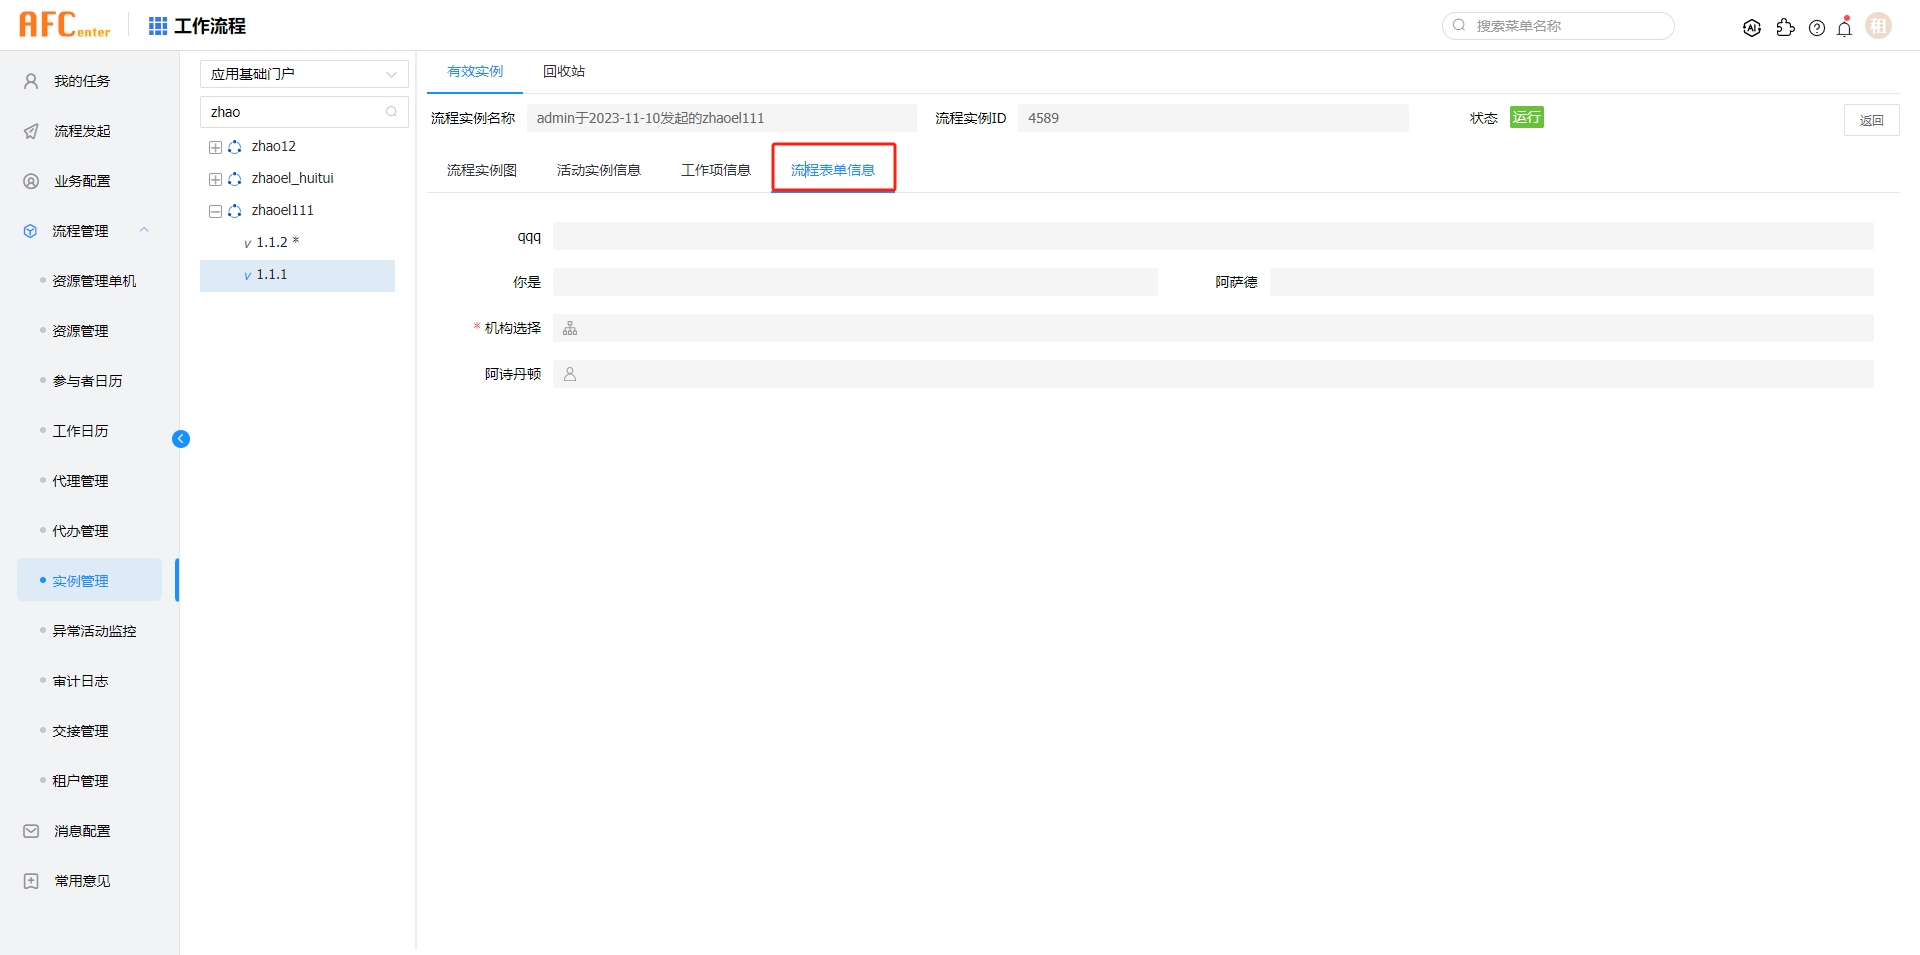The height and width of the screenshot is (955, 1920).
Task: Click the search magnifier in the zhao search box
Action: point(392,112)
